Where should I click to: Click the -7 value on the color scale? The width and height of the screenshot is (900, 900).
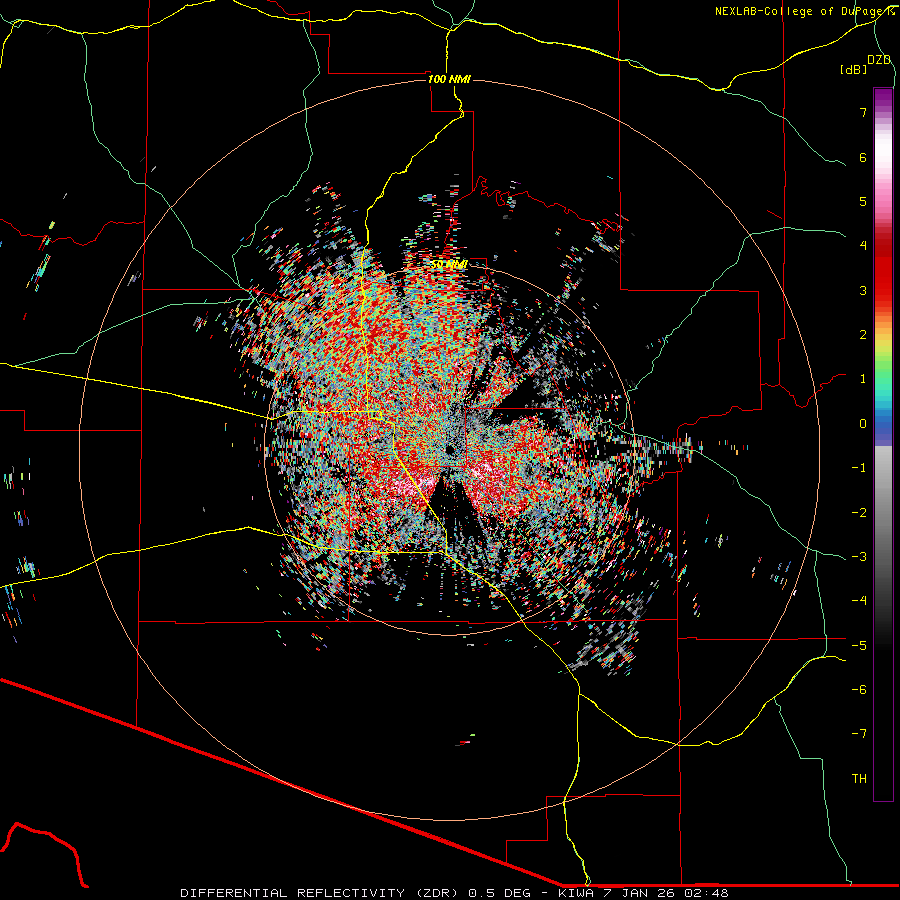tap(859, 734)
